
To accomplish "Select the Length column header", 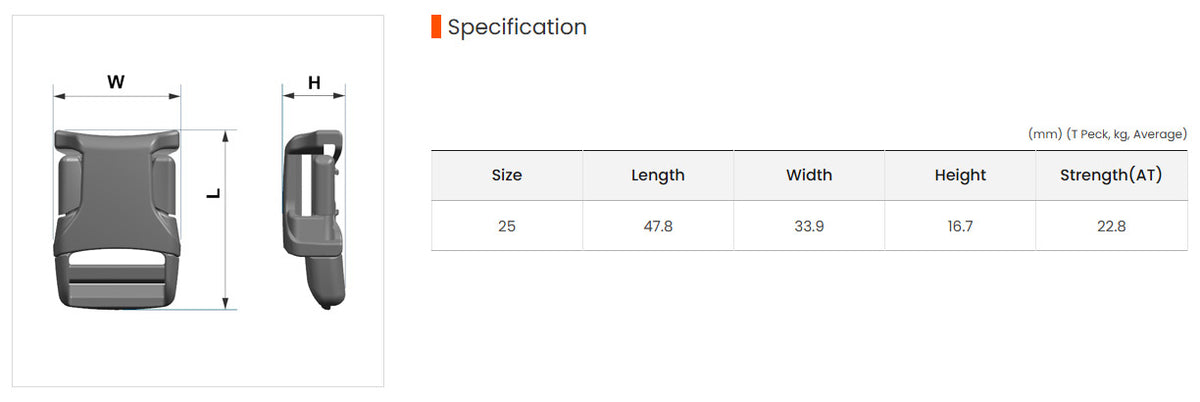I will pyautogui.click(x=658, y=175).
